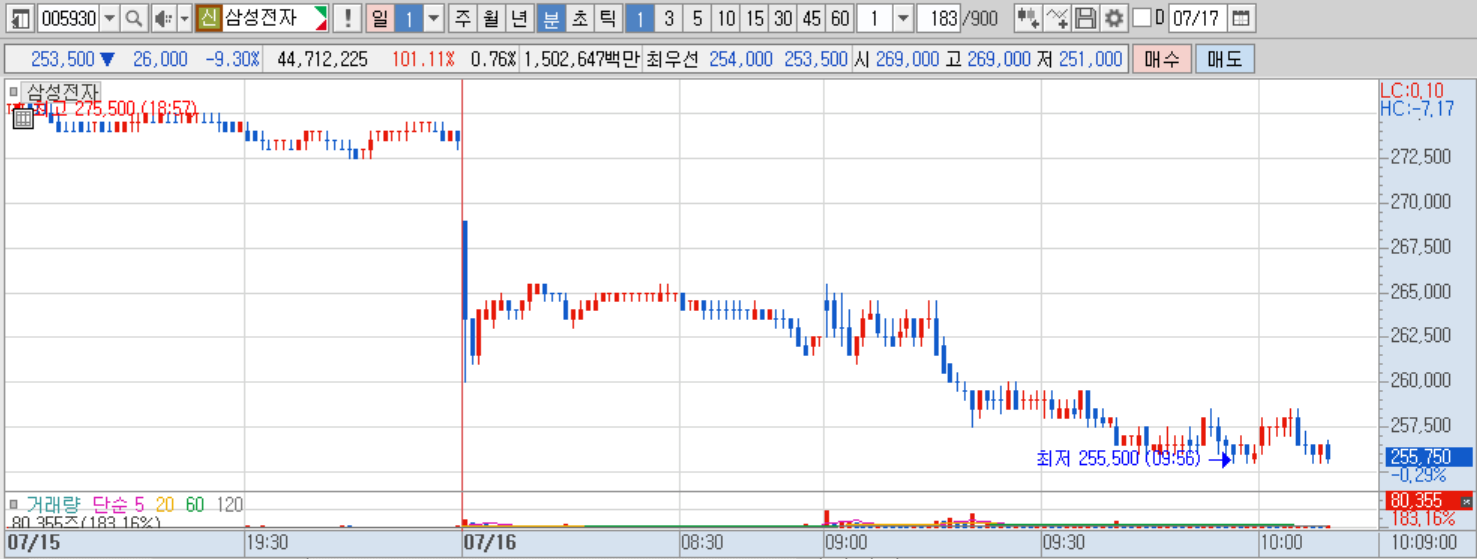
Task: Select the 틱 tick period toggle
Action: tap(607, 18)
